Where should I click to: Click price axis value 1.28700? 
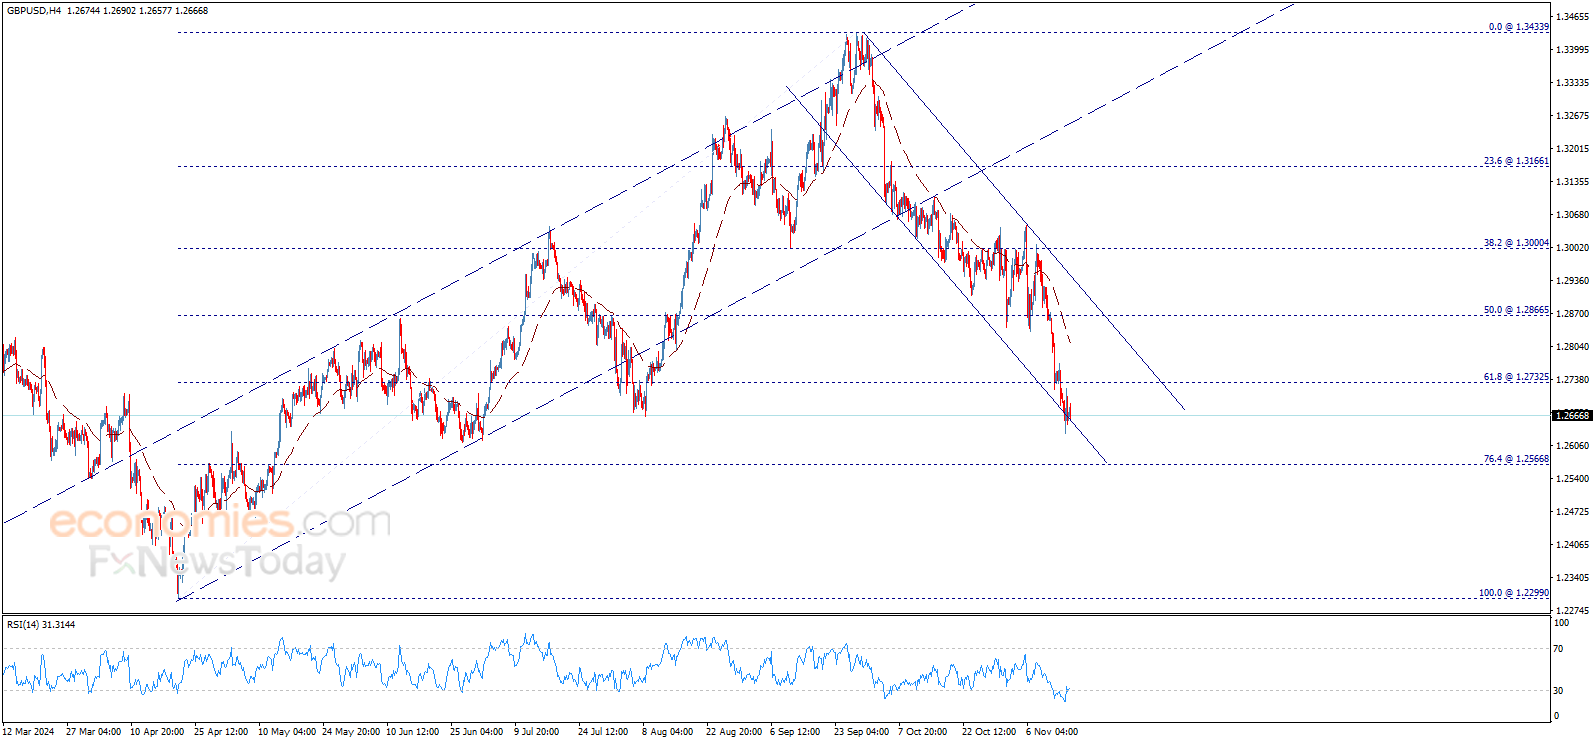point(1573,314)
